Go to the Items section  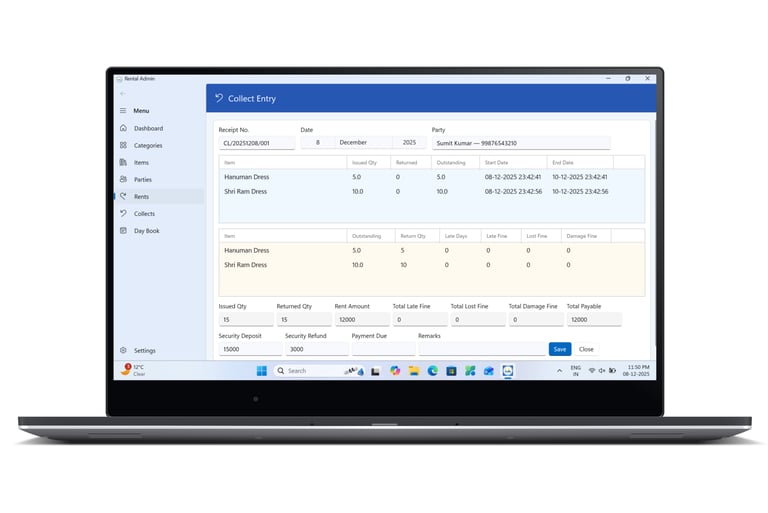click(x=141, y=163)
